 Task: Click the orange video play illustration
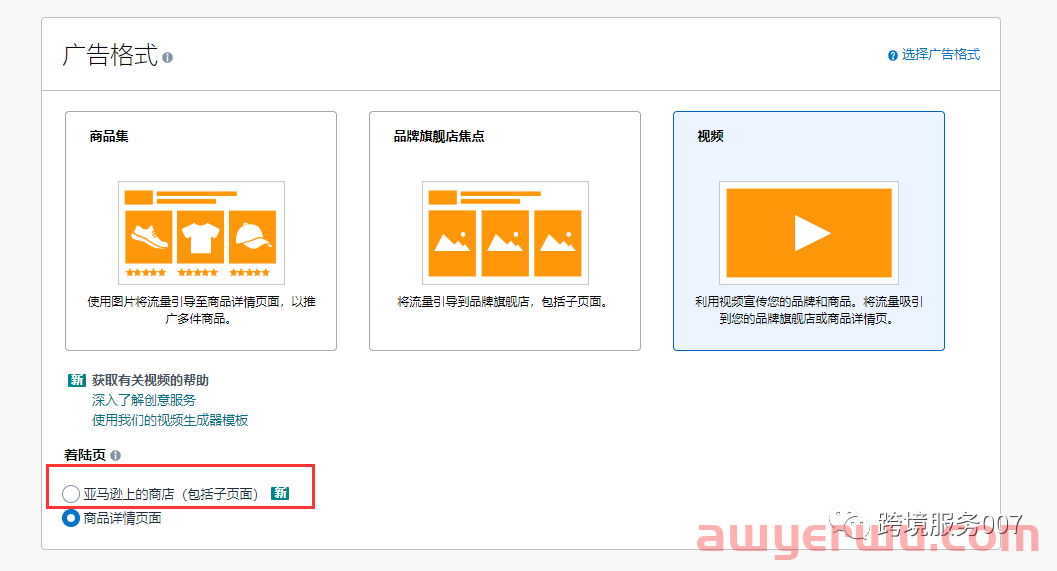coord(809,233)
